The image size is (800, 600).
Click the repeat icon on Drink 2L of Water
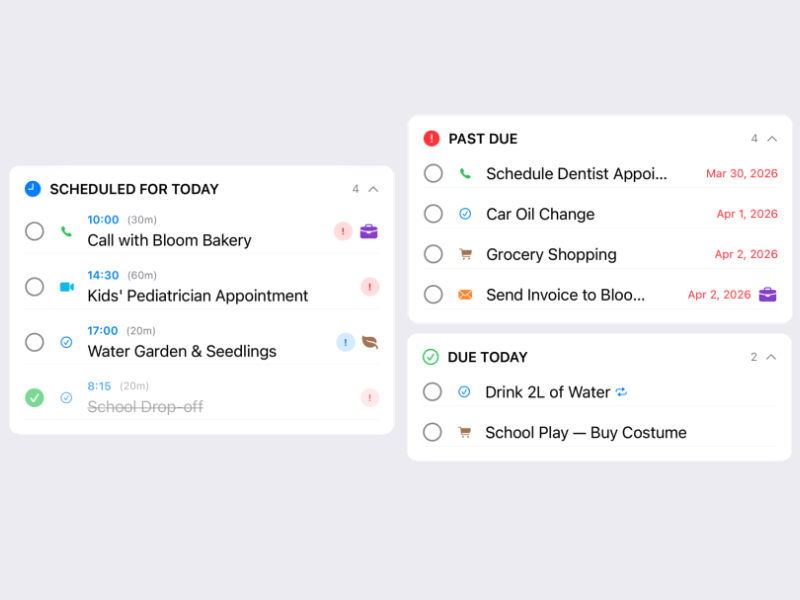click(622, 392)
